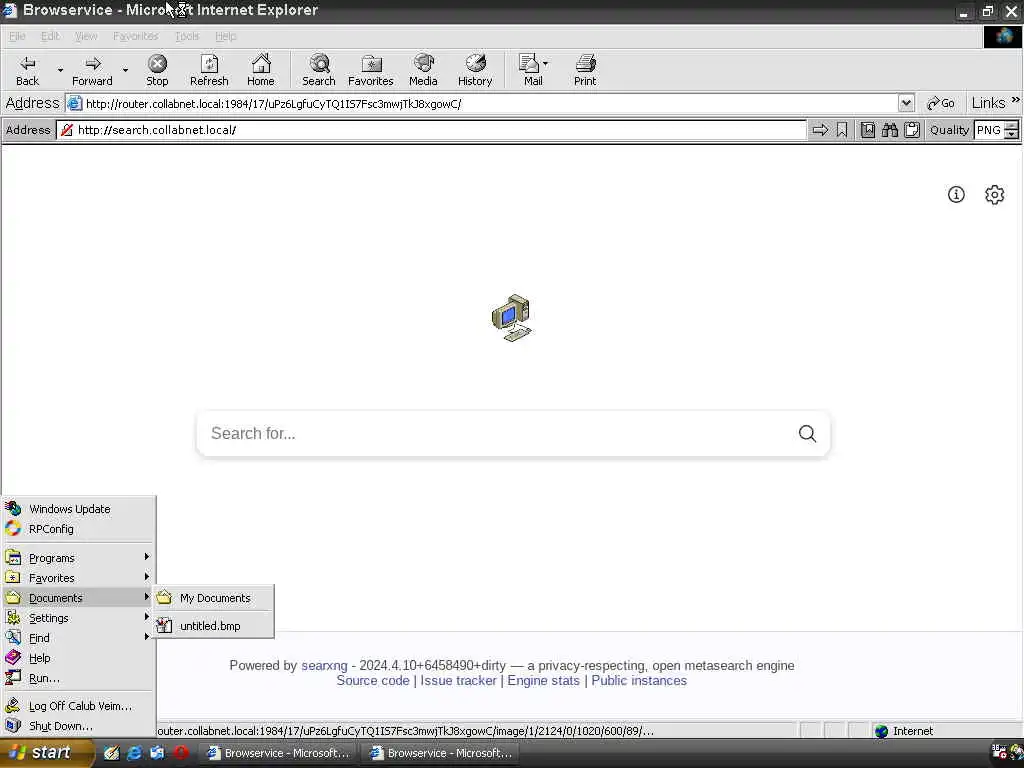Open the Media pane
The image size is (1024, 768).
pos(423,71)
